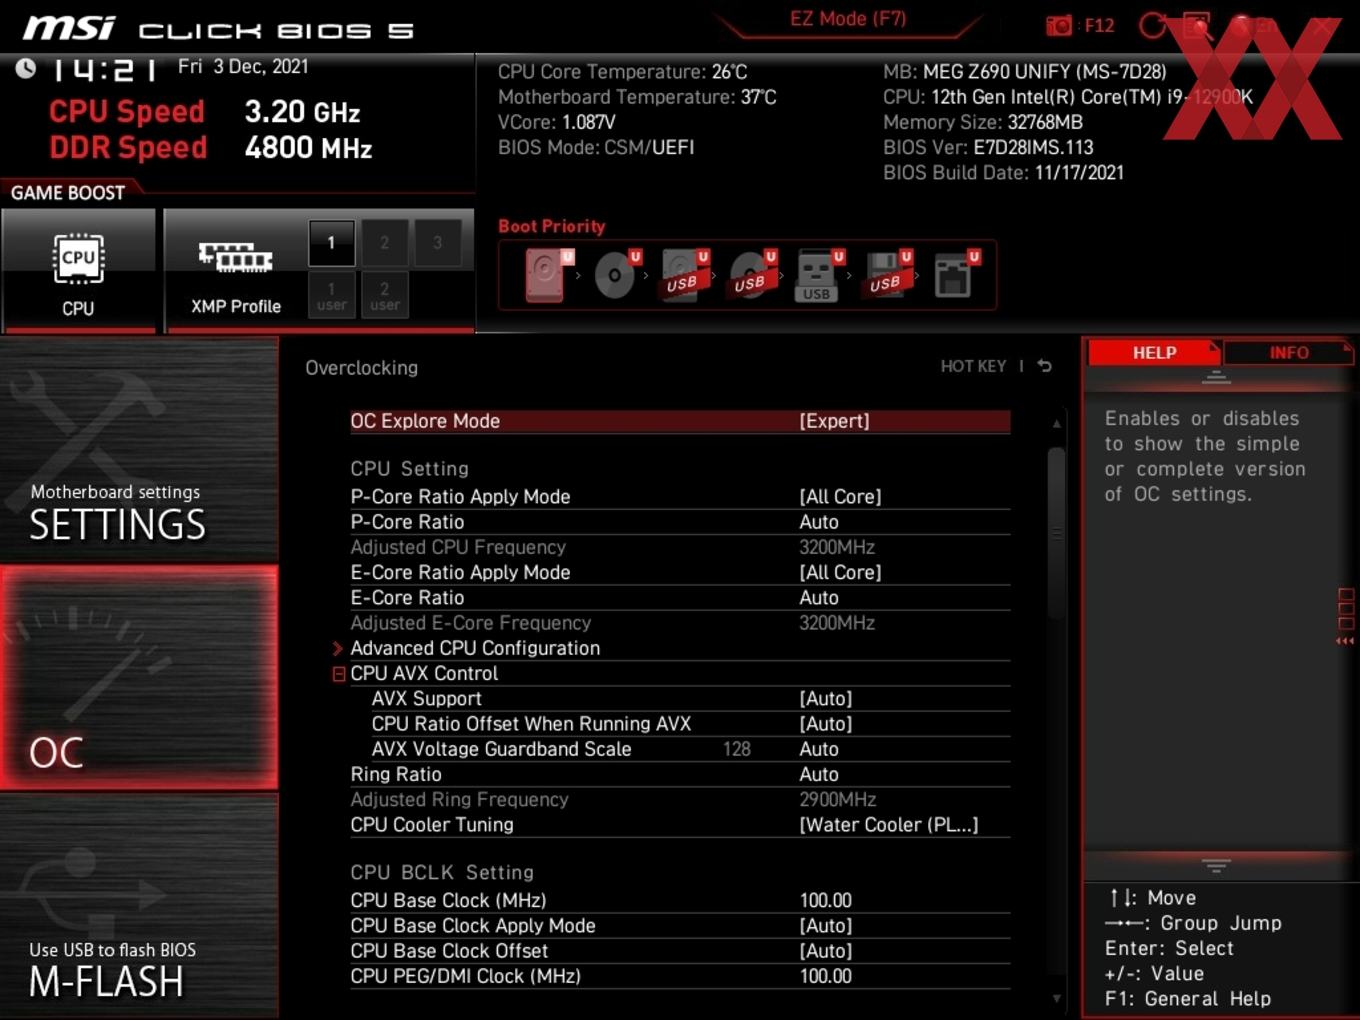Edit the E-Core Ratio value
1360x1020 pixels.
point(819,597)
